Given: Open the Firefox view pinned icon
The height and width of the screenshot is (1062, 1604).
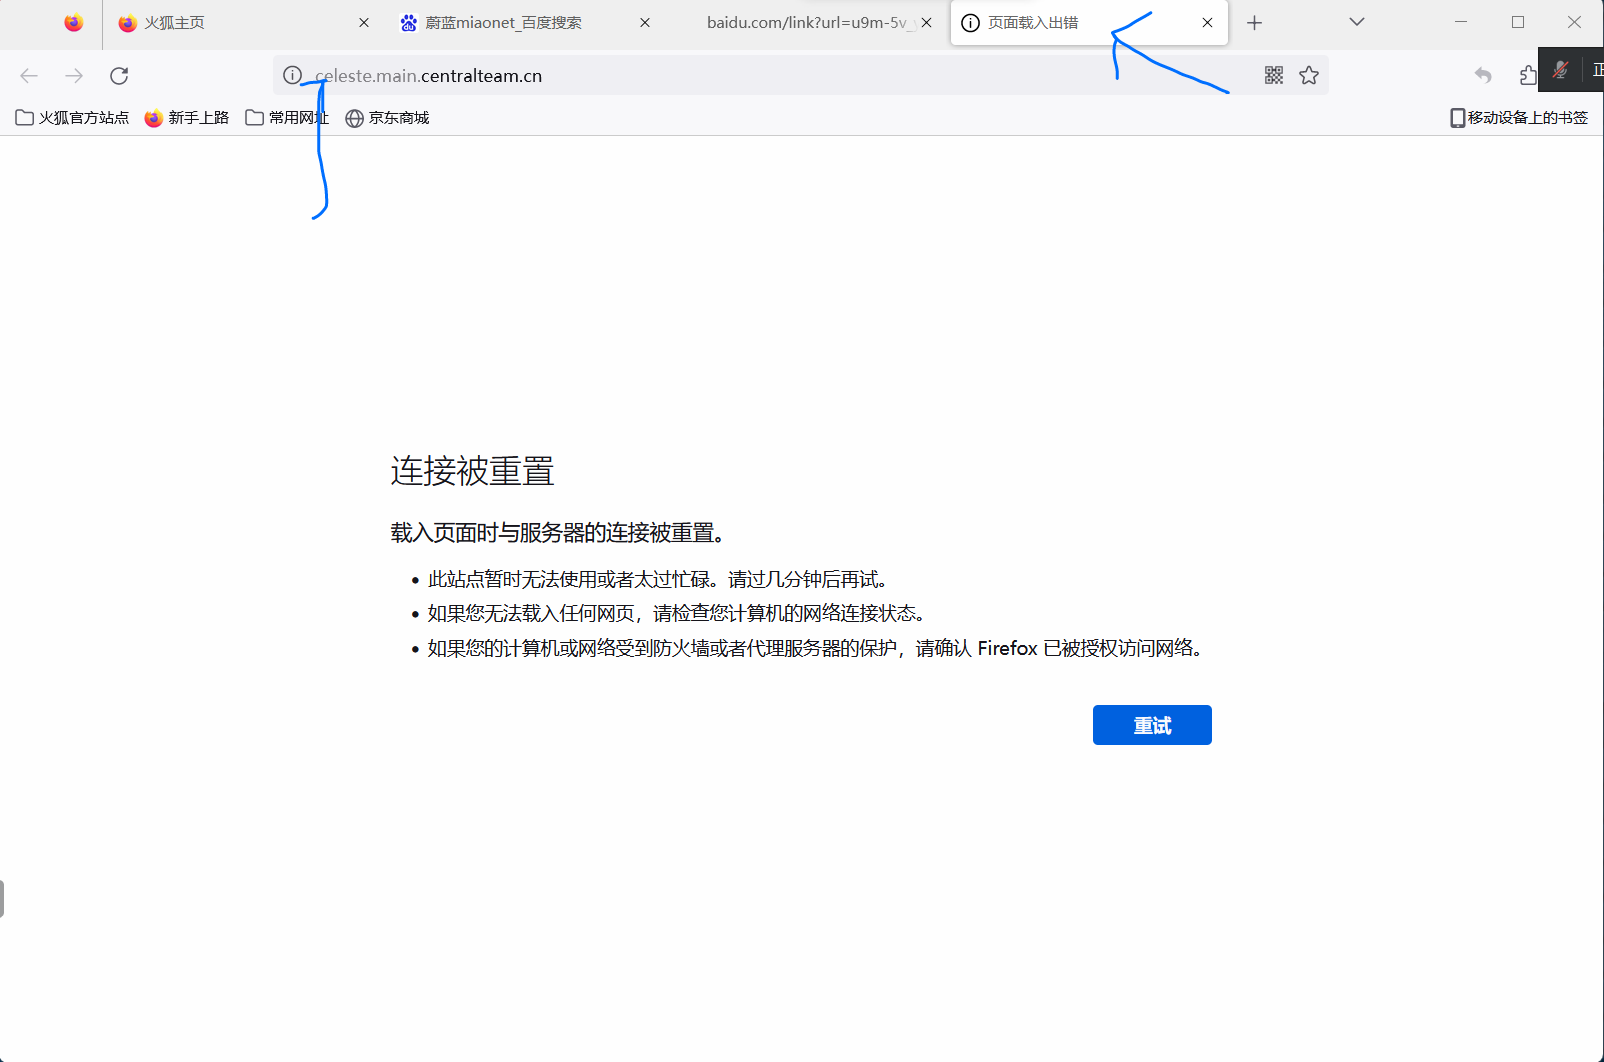Looking at the screenshot, I should (74, 23).
